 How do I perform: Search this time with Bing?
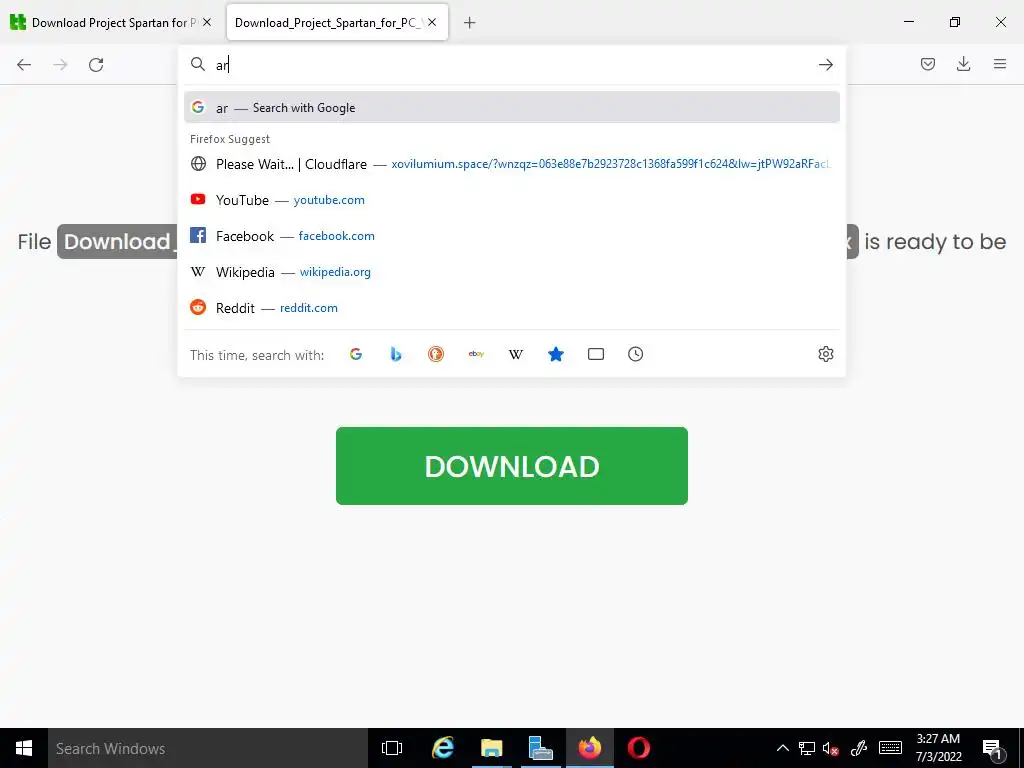point(396,354)
